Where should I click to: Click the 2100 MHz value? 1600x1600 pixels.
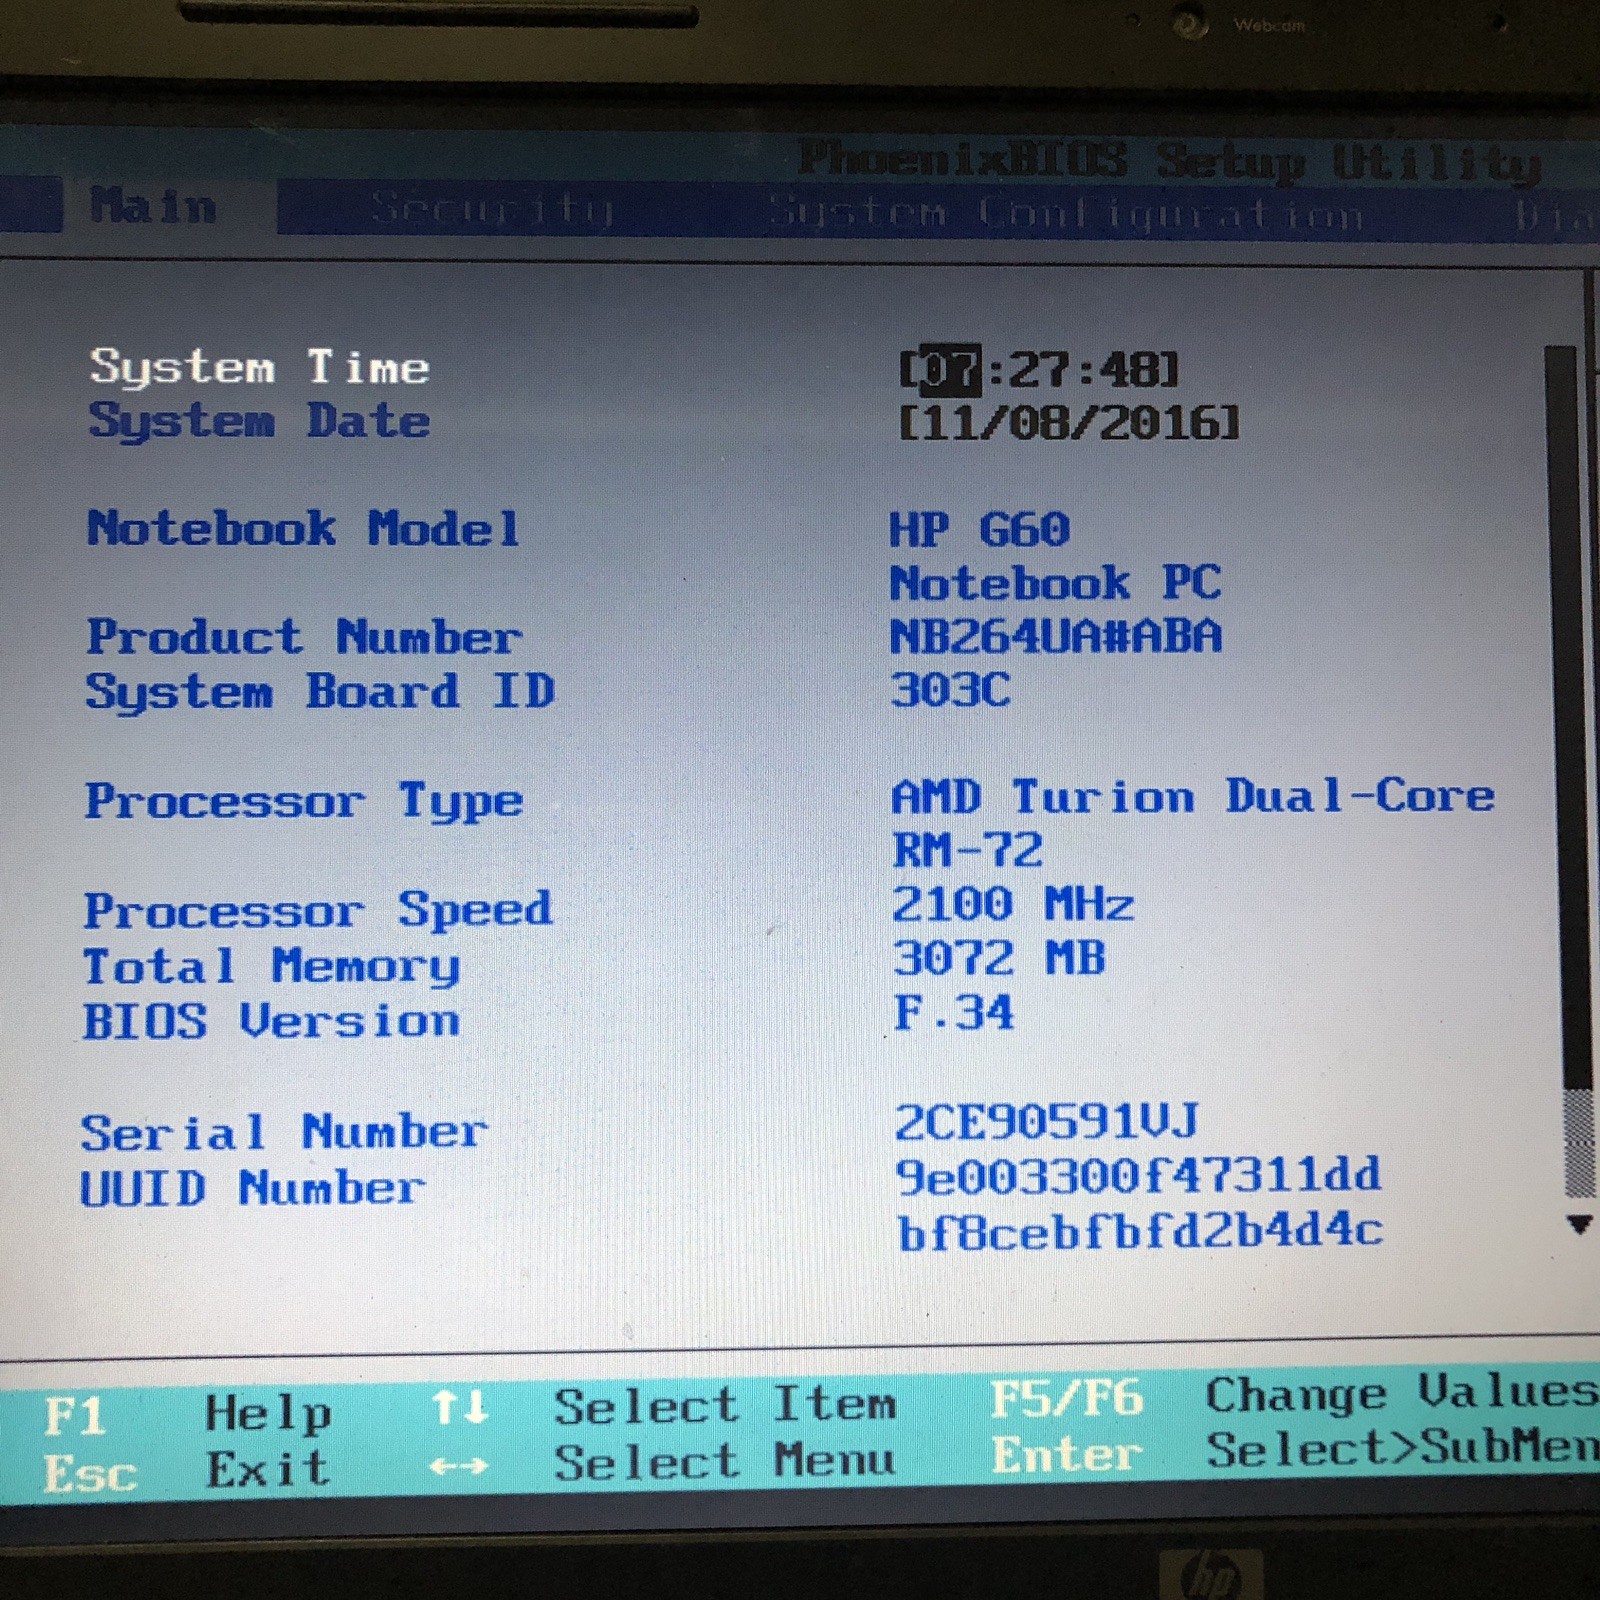point(1012,905)
